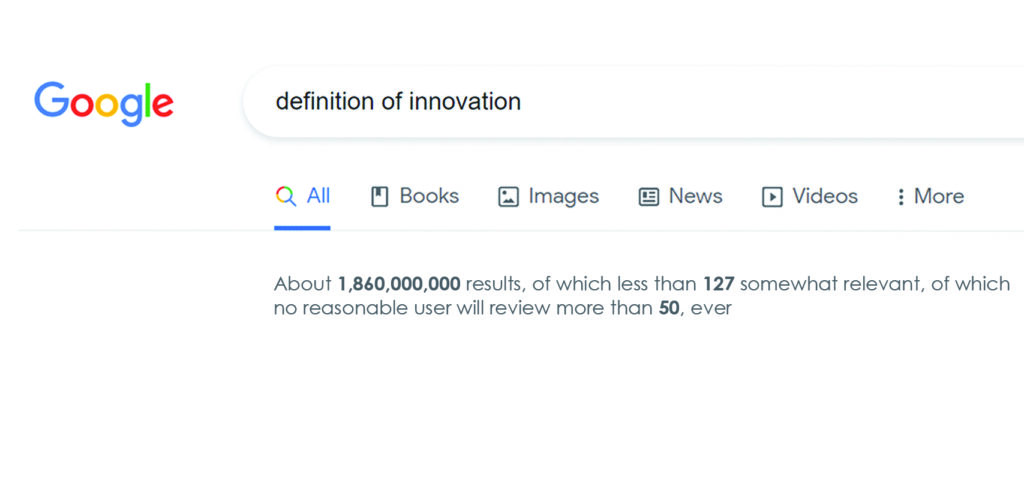Click the Videos tab play icon
The height and width of the screenshot is (480, 1024).
click(x=772, y=197)
